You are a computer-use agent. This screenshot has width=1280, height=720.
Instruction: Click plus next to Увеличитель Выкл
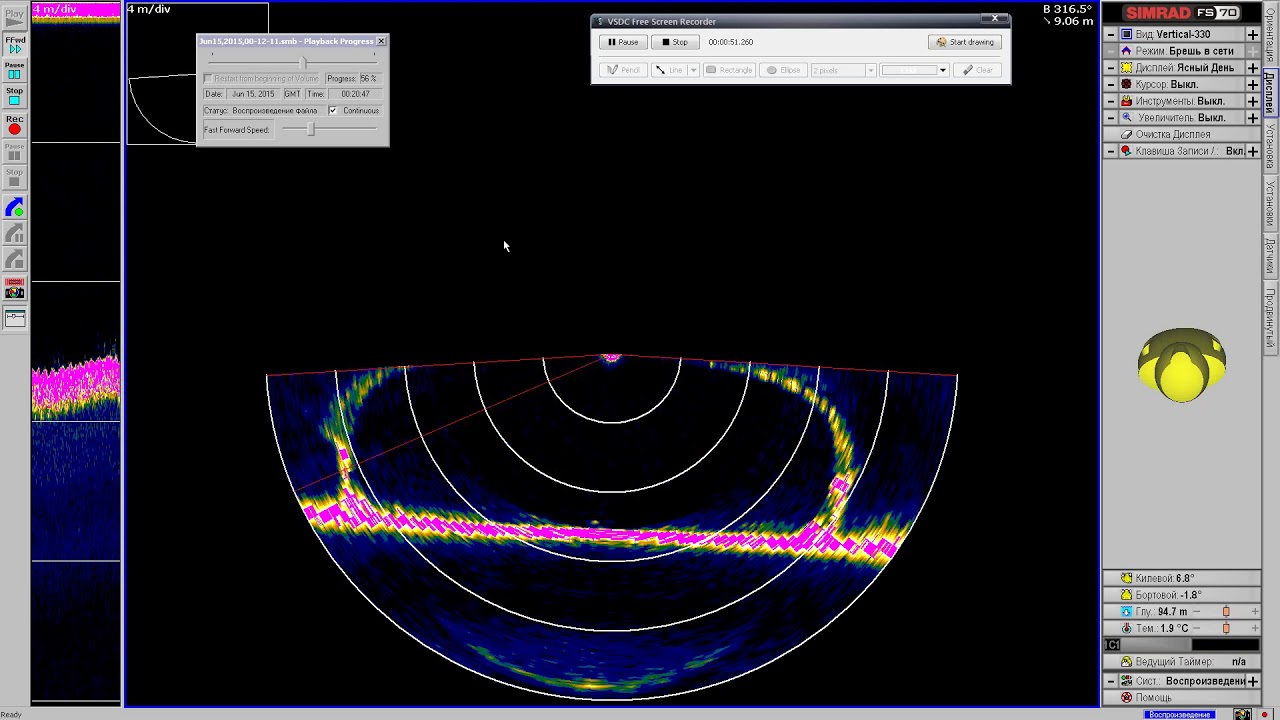(x=1252, y=117)
